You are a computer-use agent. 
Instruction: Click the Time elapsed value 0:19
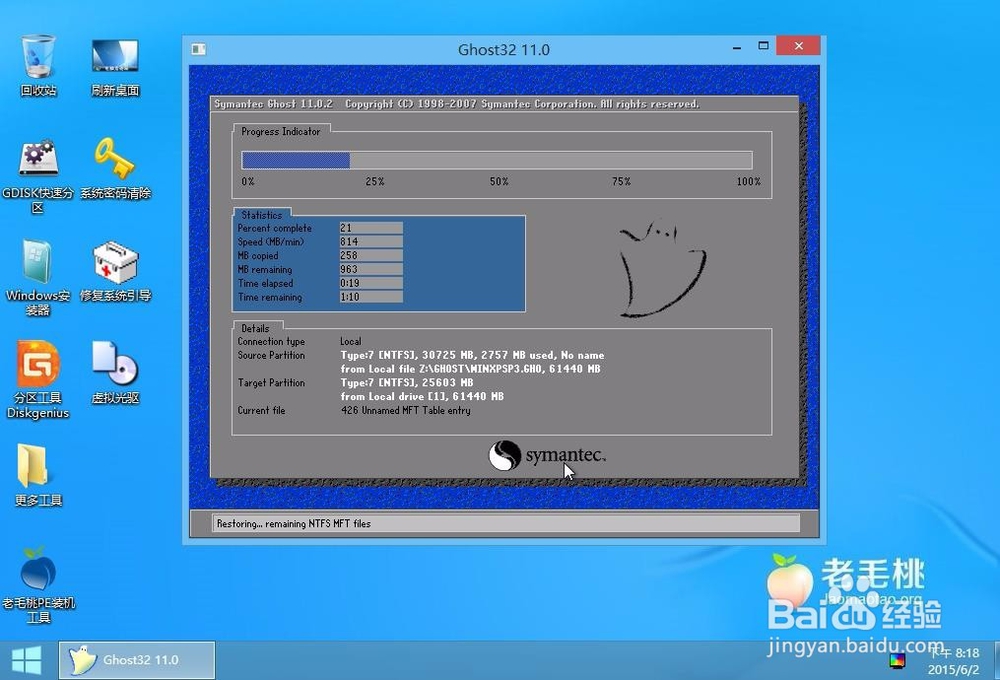click(371, 283)
